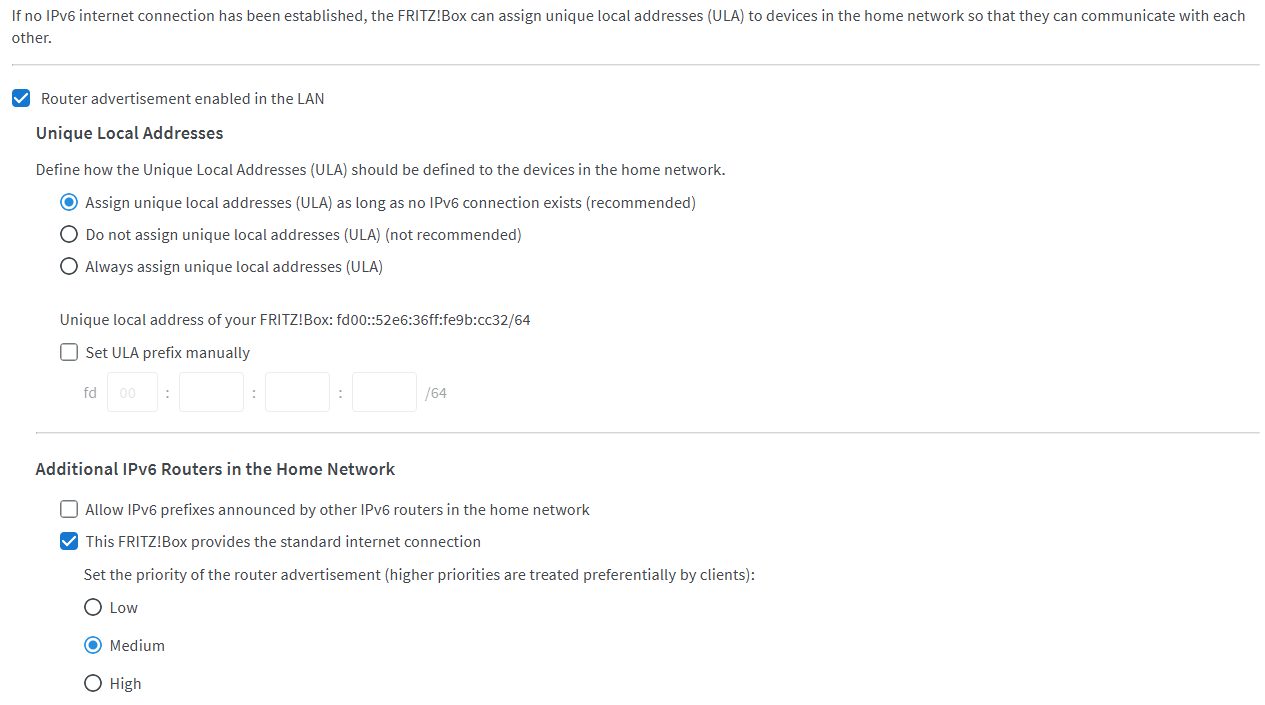The width and height of the screenshot is (1265, 705).
Task: Click 'Additional IPv6 Routers in the Home Network' heading
Action: (215, 469)
